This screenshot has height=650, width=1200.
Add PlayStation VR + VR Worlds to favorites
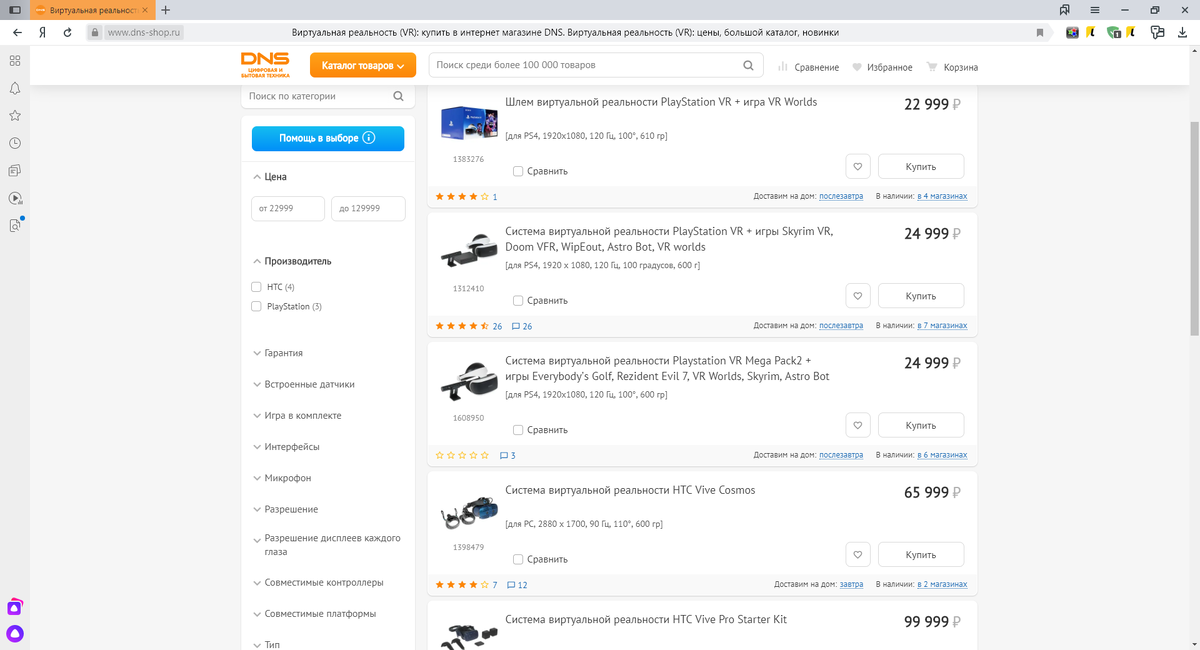point(858,166)
